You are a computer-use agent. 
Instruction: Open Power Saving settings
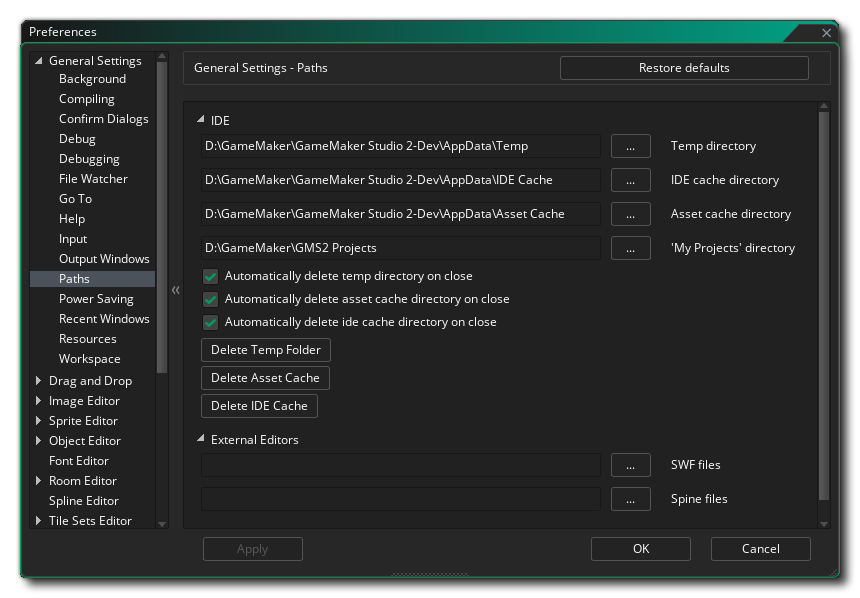[x=97, y=299]
